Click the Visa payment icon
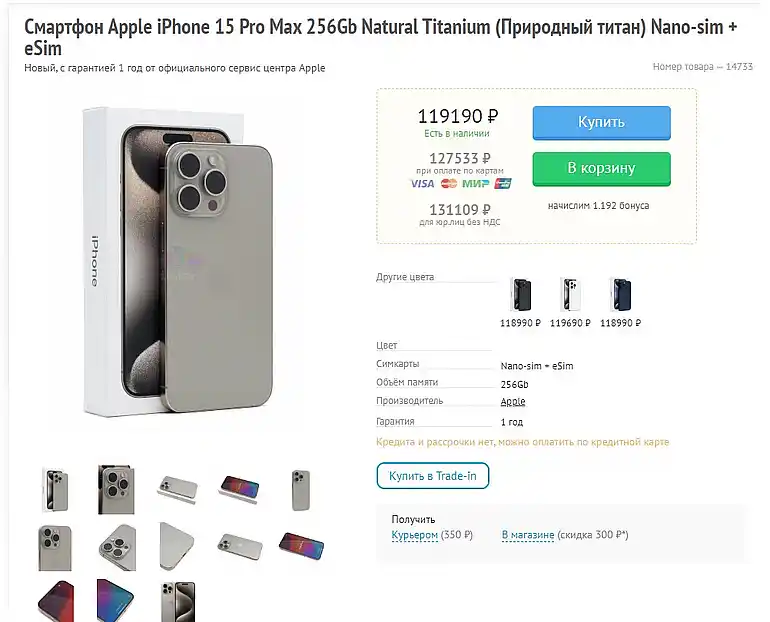Screen dimensions: 770x622 [x=422, y=184]
